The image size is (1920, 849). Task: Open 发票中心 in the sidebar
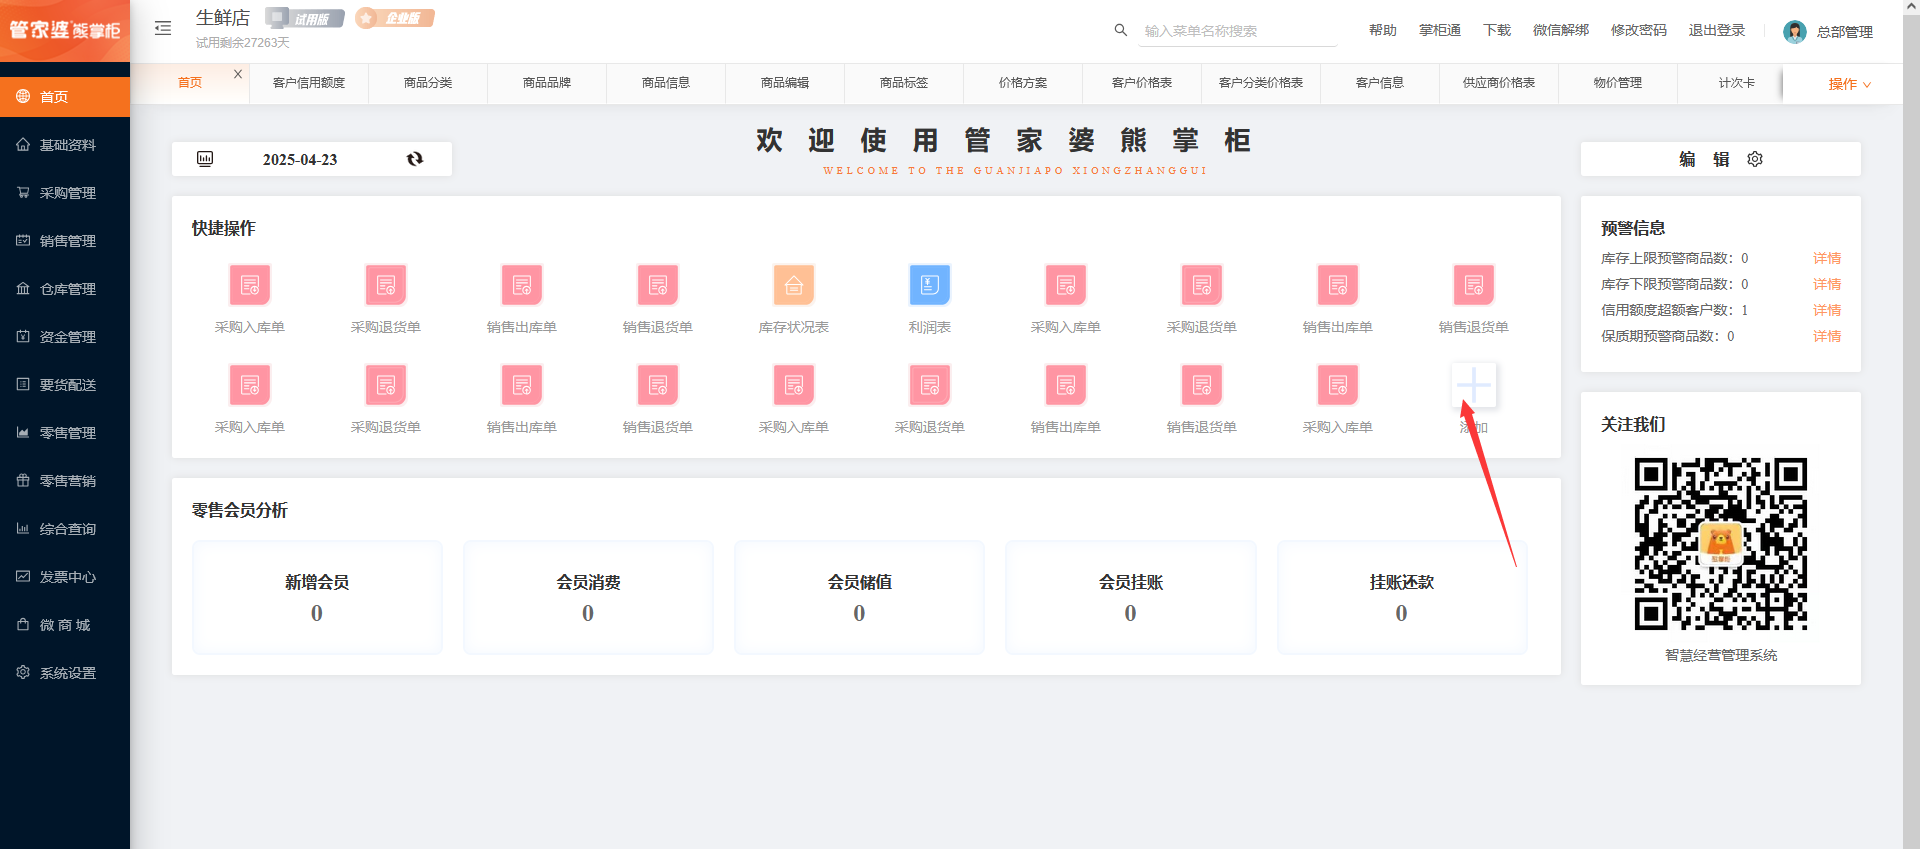point(65,577)
